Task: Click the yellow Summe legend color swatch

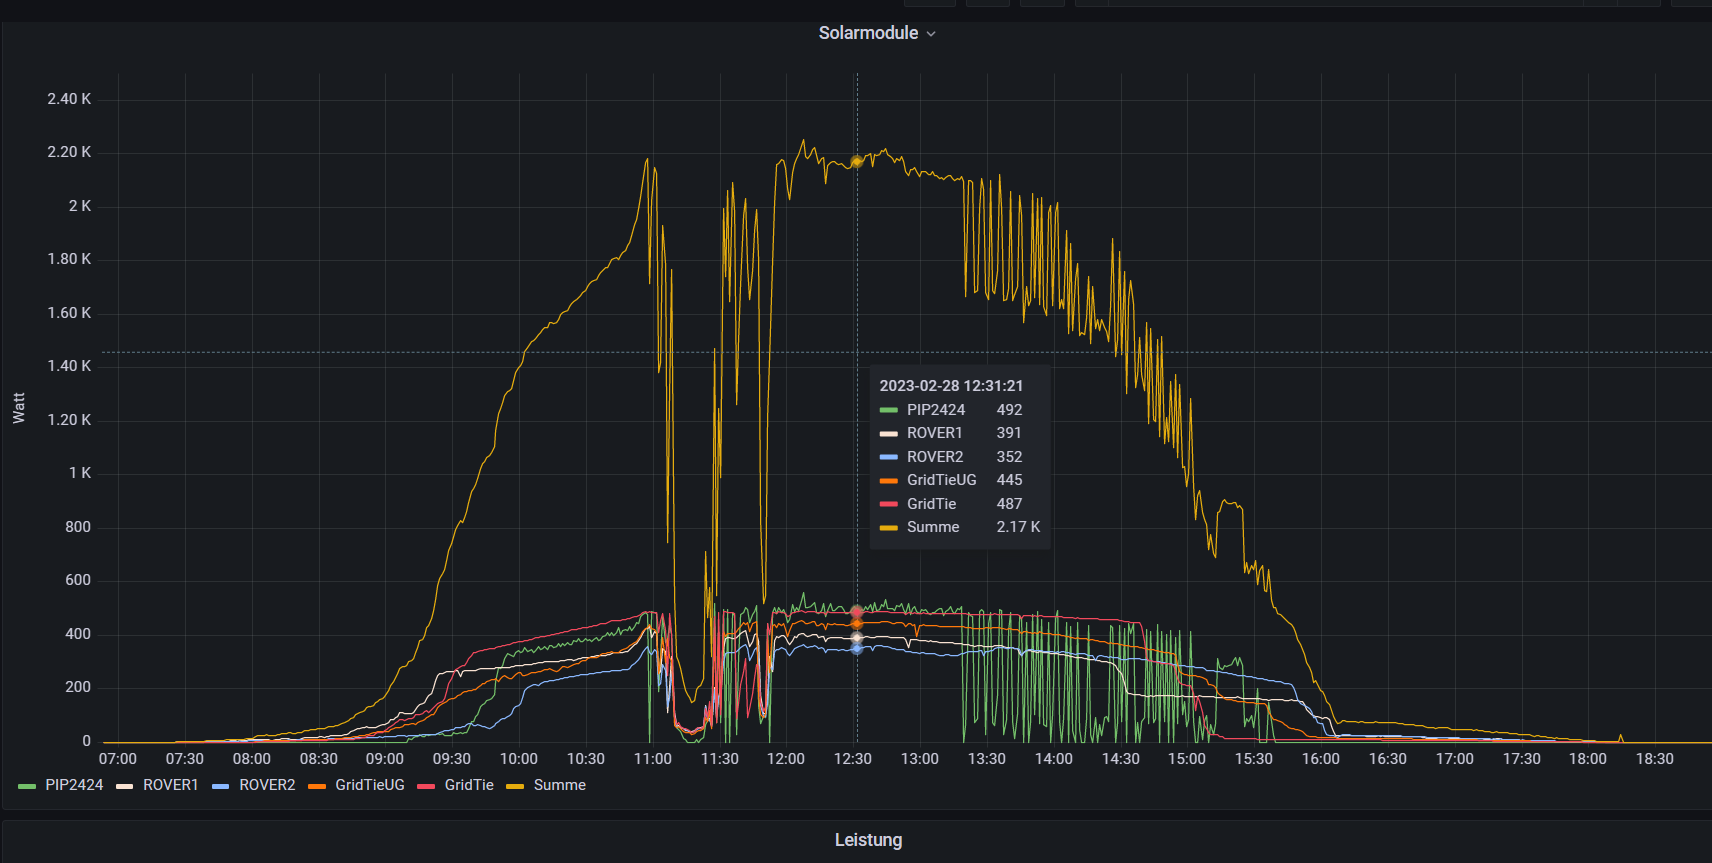Action: coord(515,786)
